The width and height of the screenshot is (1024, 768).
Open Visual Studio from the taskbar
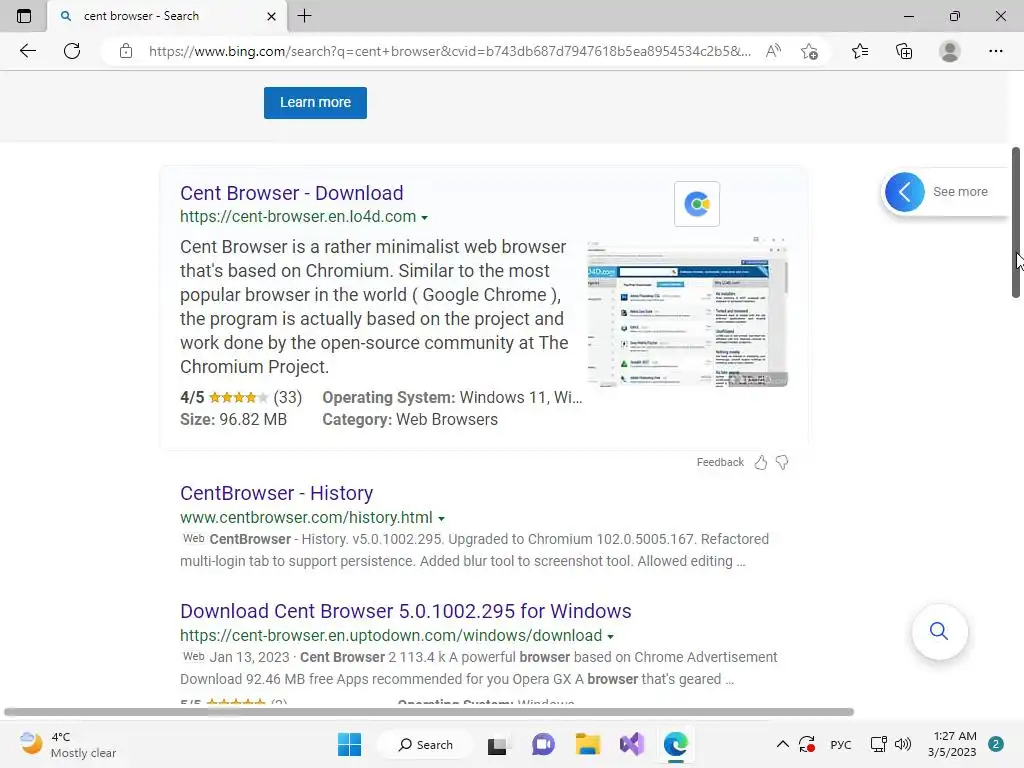[632, 744]
